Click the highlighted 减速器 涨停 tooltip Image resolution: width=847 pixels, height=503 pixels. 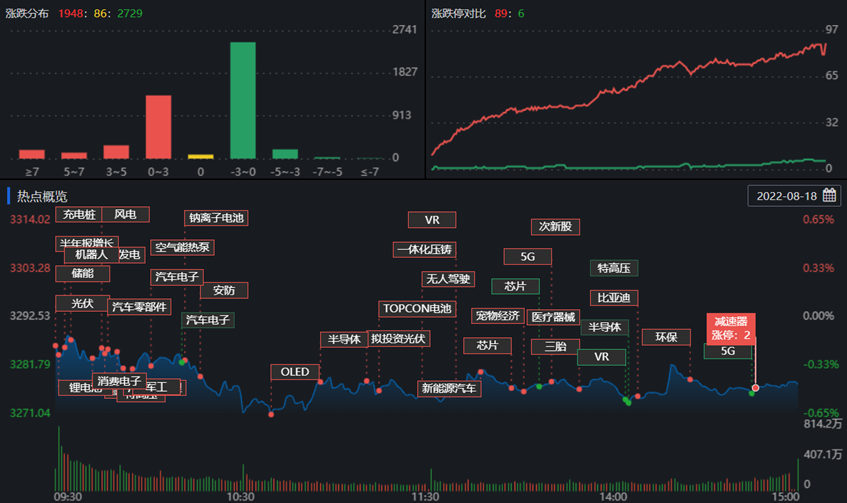[x=731, y=328]
